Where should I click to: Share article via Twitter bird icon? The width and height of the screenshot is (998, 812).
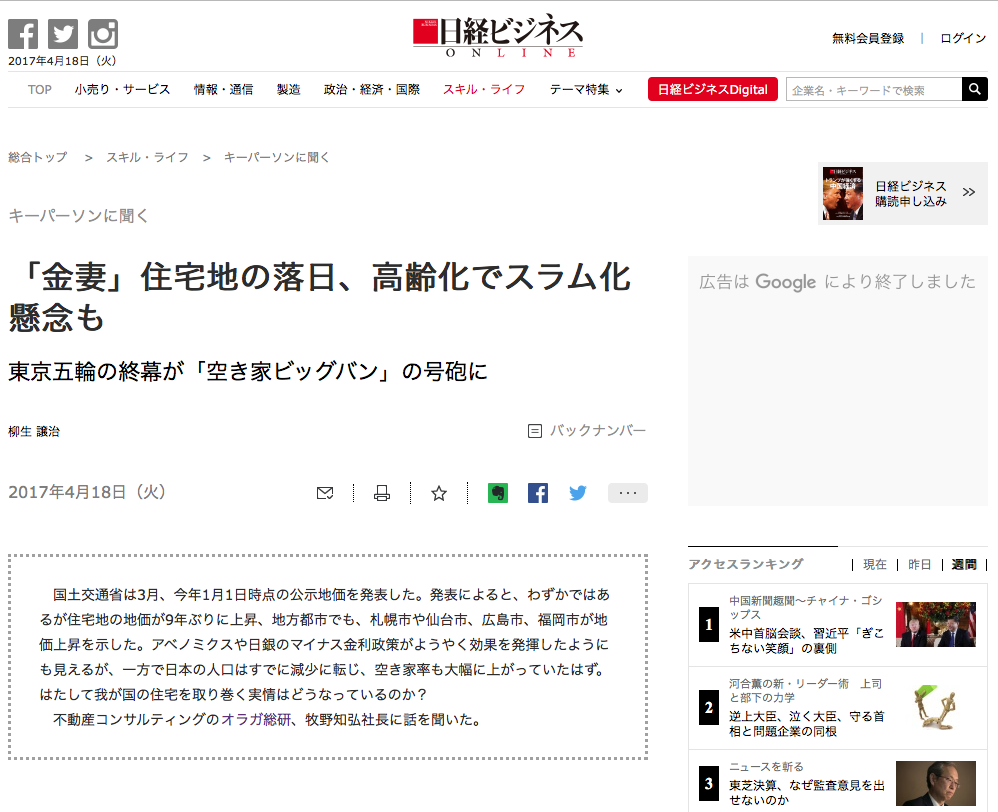pyautogui.click(x=578, y=493)
